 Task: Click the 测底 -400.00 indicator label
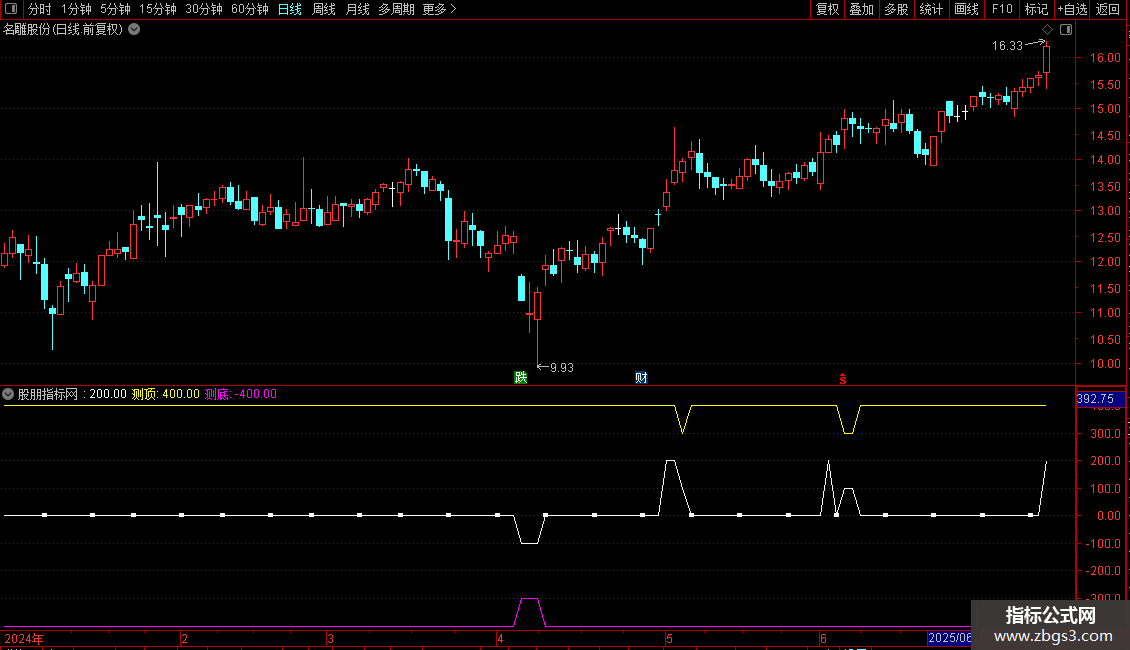click(x=241, y=394)
